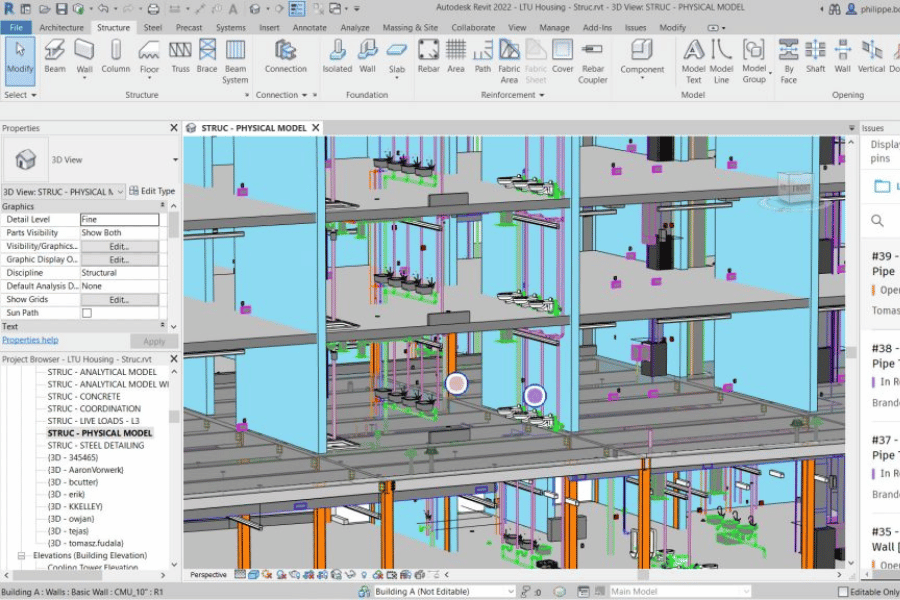This screenshot has height=600, width=900.
Task: Switch to the Annotate ribbon tab
Action: 309,28
